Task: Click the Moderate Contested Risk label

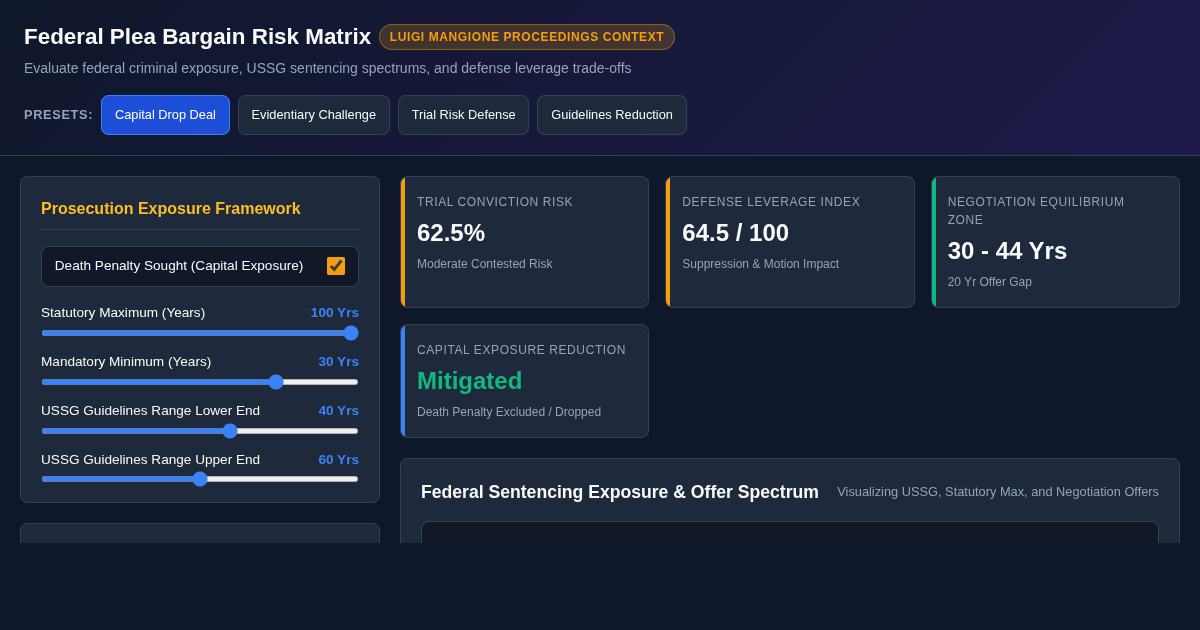Action: pyautogui.click(x=485, y=264)
